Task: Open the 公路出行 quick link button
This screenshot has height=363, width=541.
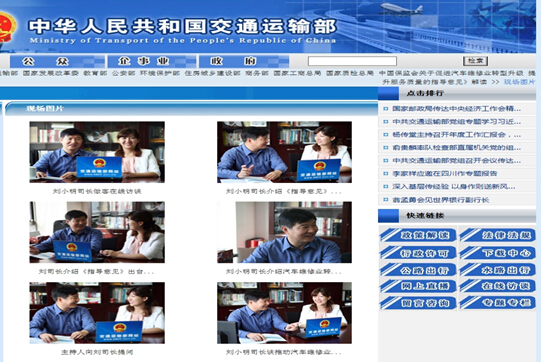Action: click(418, 270)
